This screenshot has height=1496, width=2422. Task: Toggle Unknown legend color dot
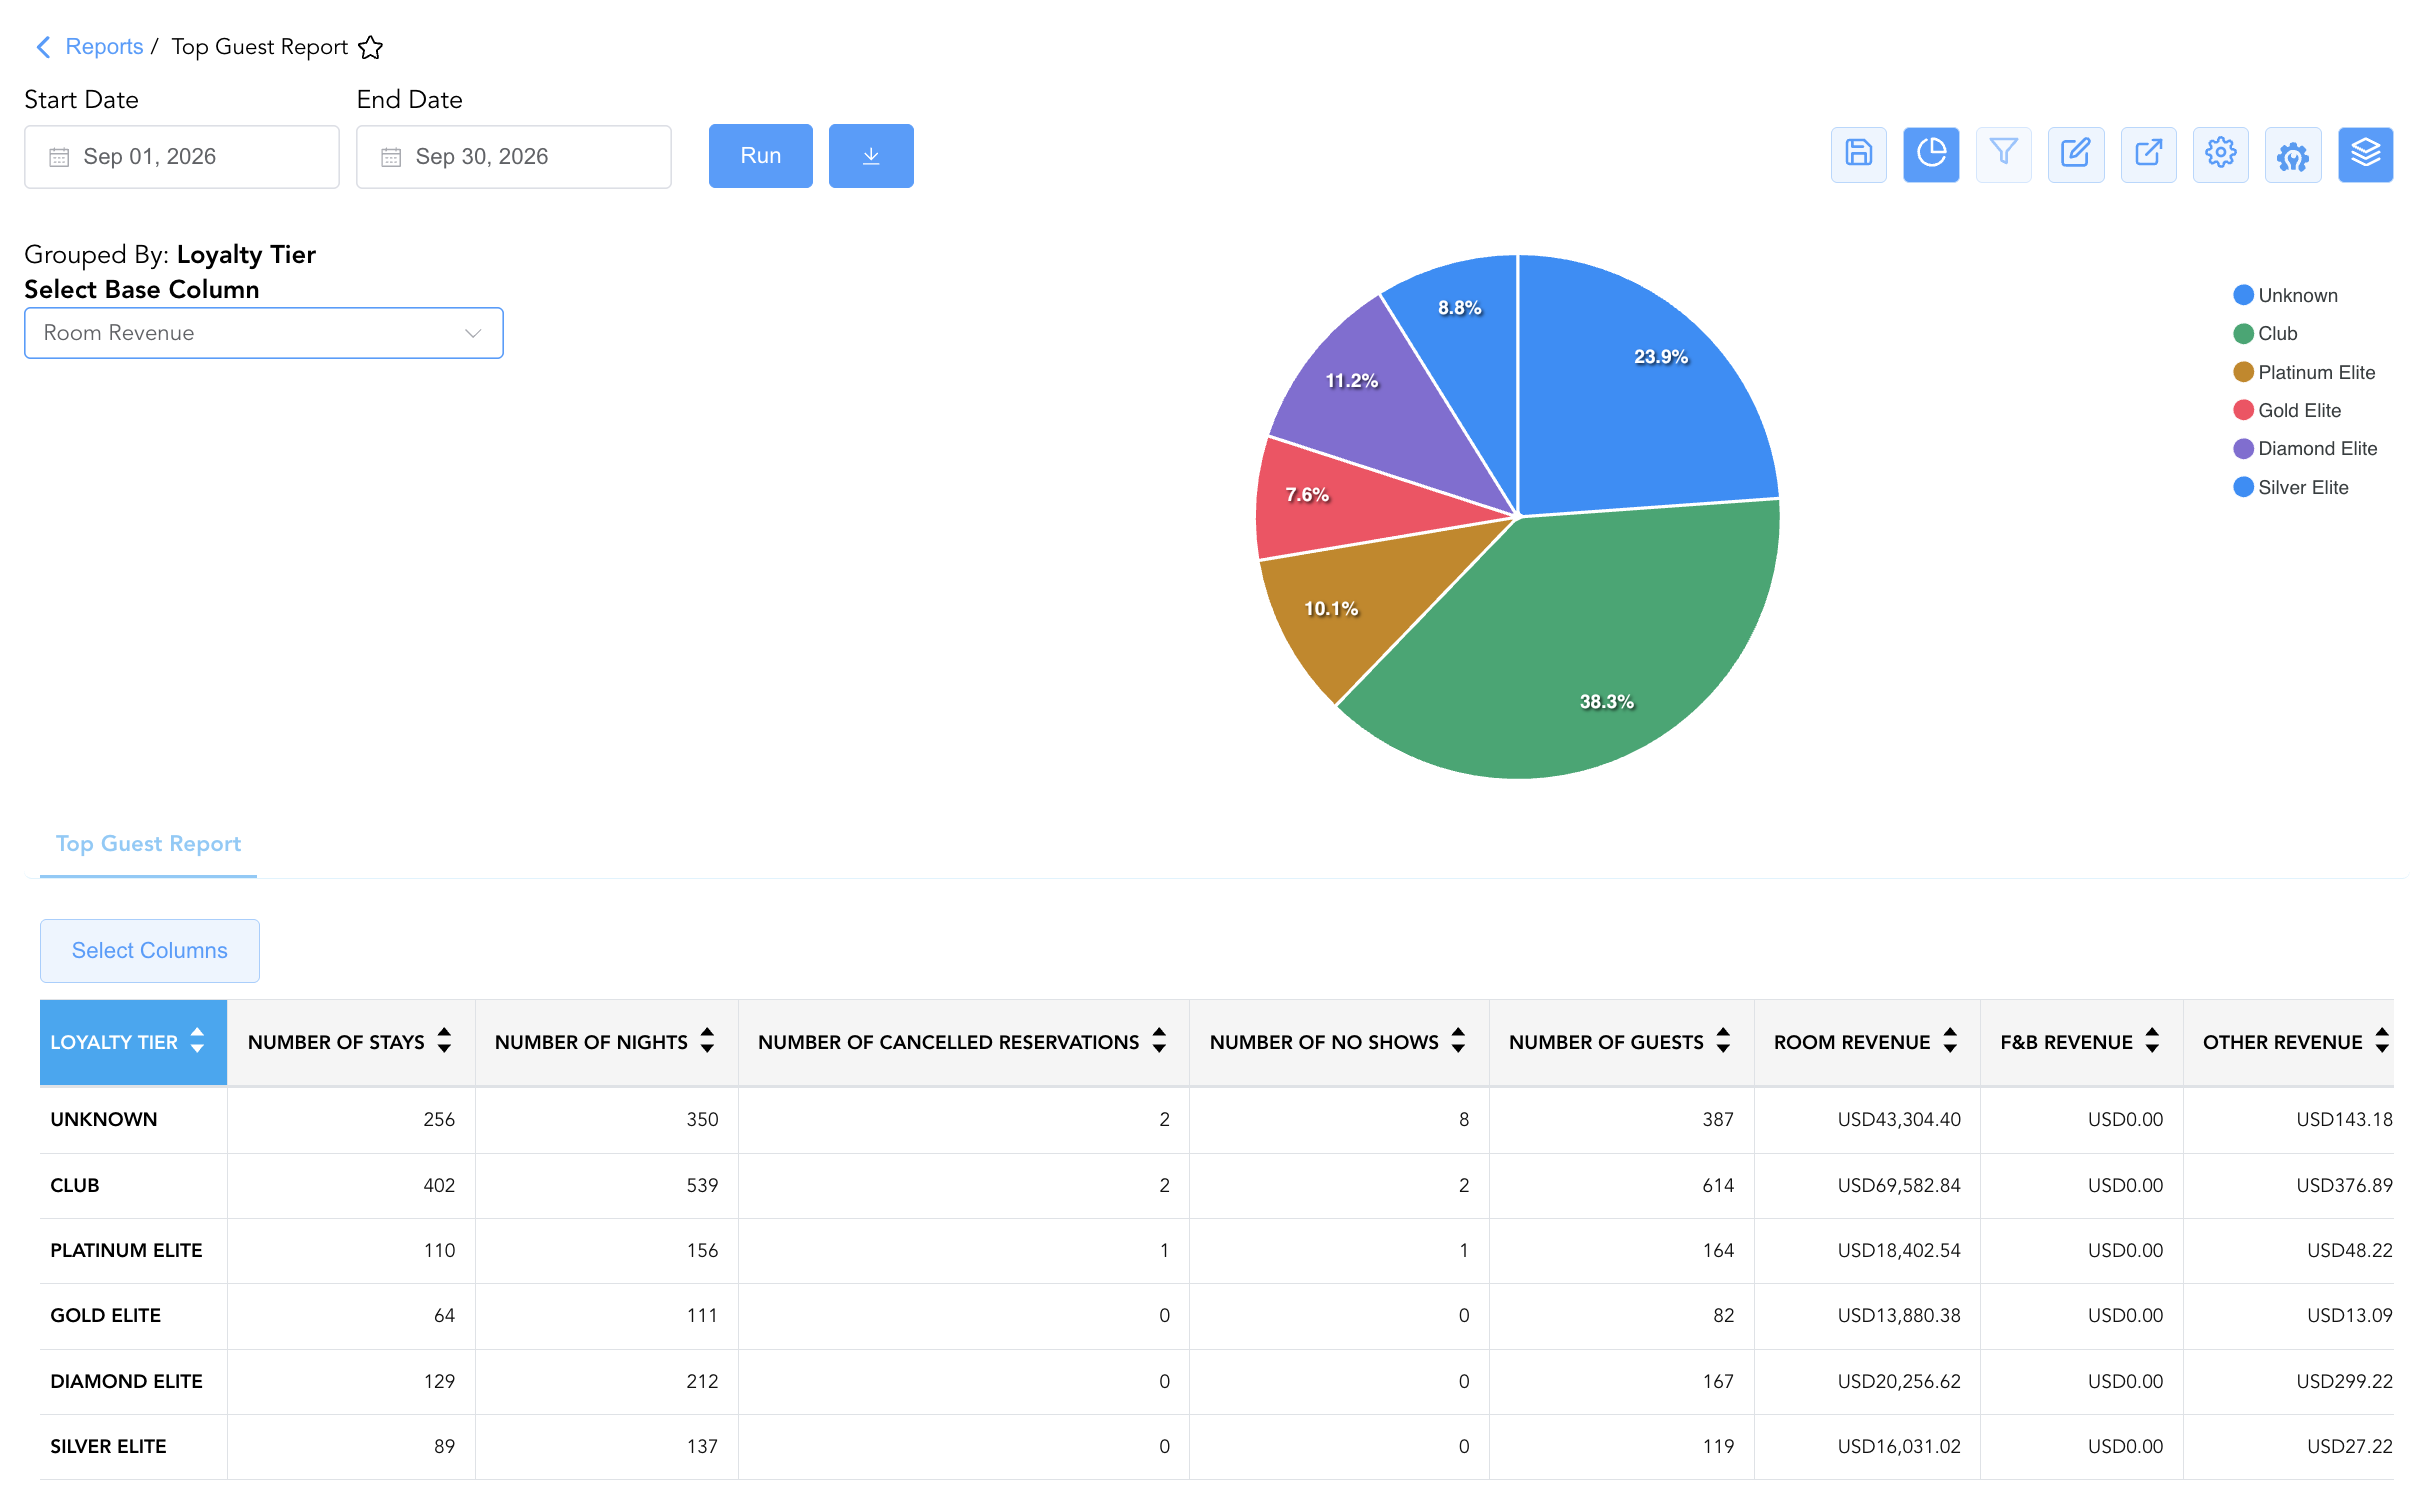click(x=2243, y=295)
